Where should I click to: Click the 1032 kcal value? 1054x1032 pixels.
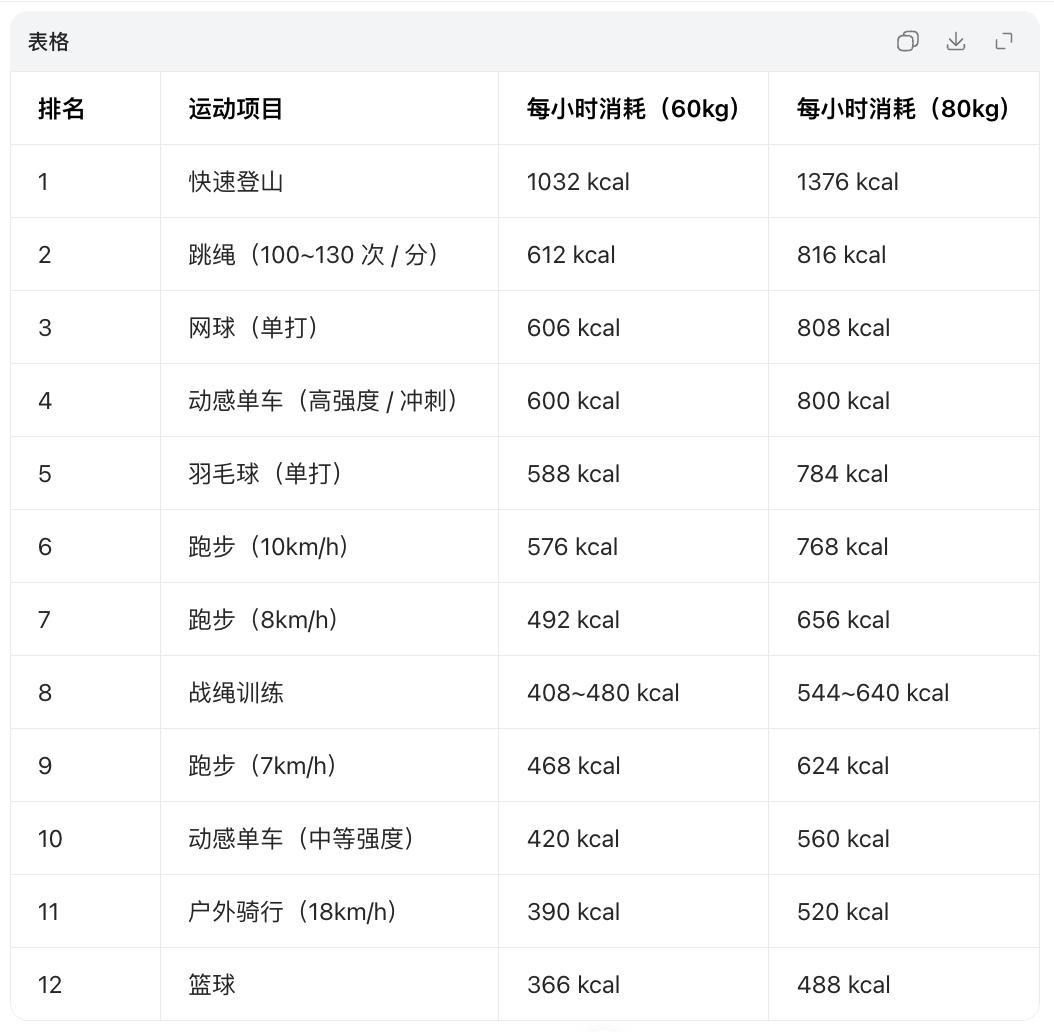coord(578,182)
